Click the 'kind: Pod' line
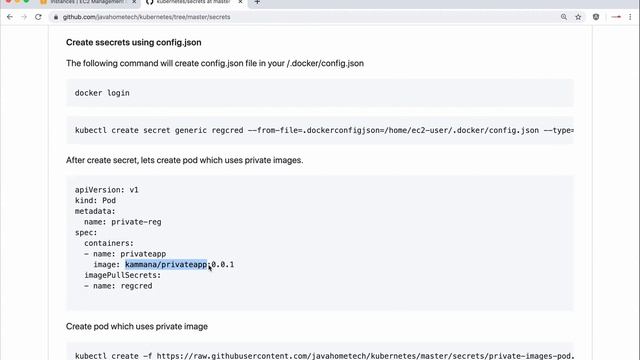640x360 pixels. 95,200
